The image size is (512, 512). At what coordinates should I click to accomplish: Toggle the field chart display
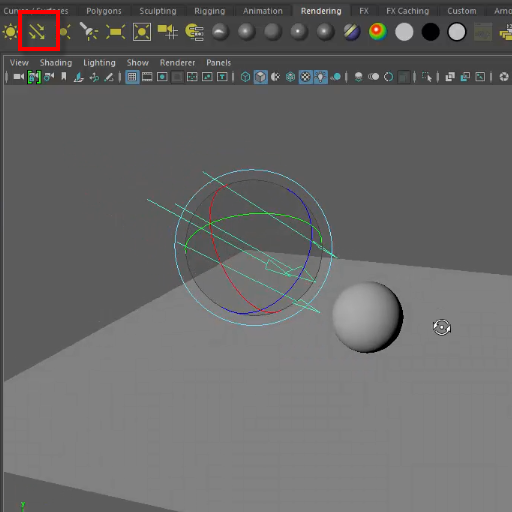tap(192, 77)
